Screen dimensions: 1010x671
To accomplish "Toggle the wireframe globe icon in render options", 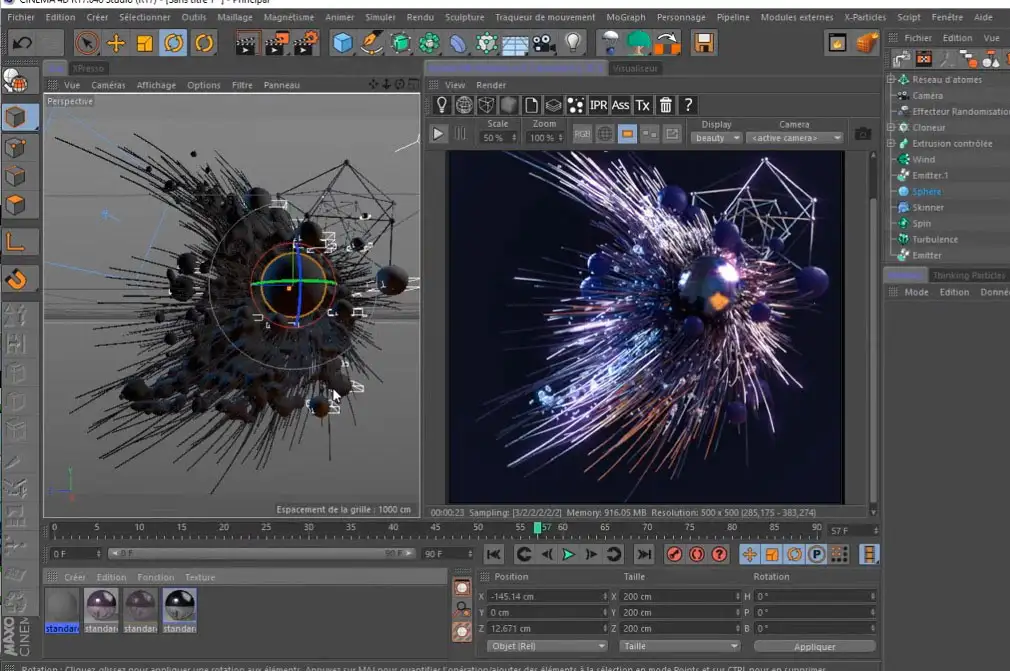I will pyautogui.click(x=605, y=134).
